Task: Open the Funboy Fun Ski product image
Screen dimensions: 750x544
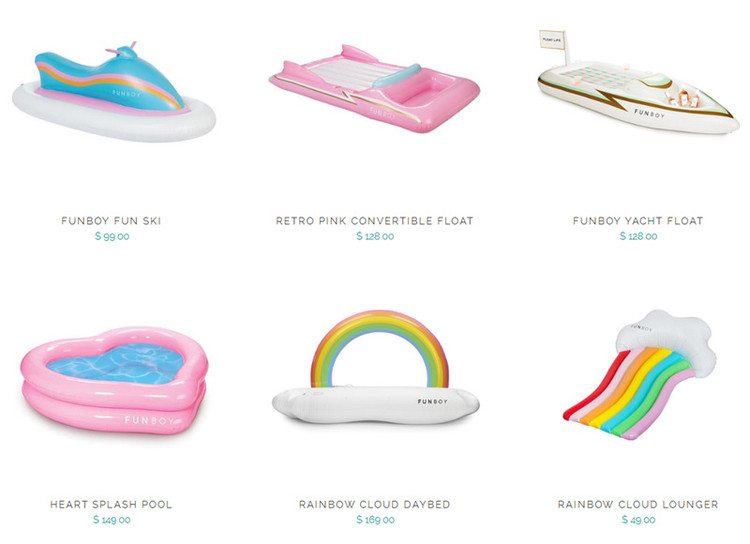Action: coord(114,92)
